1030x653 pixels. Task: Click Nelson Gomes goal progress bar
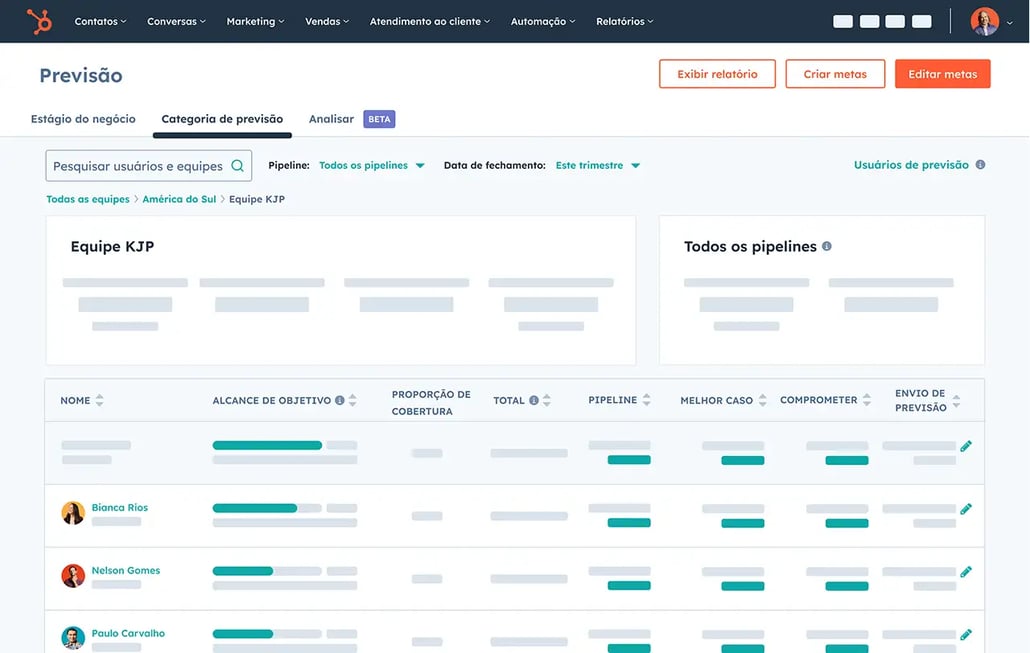[x=266, y=571]
